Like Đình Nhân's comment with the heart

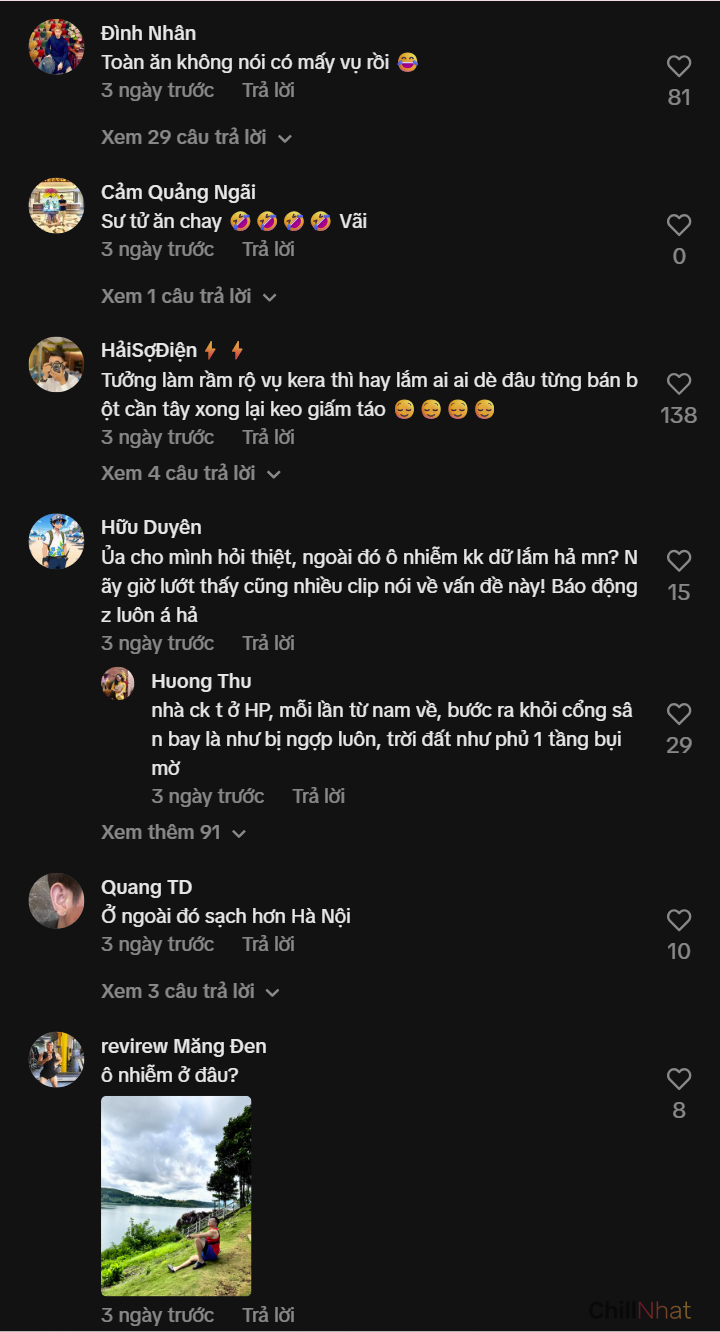tap(679, 67)
